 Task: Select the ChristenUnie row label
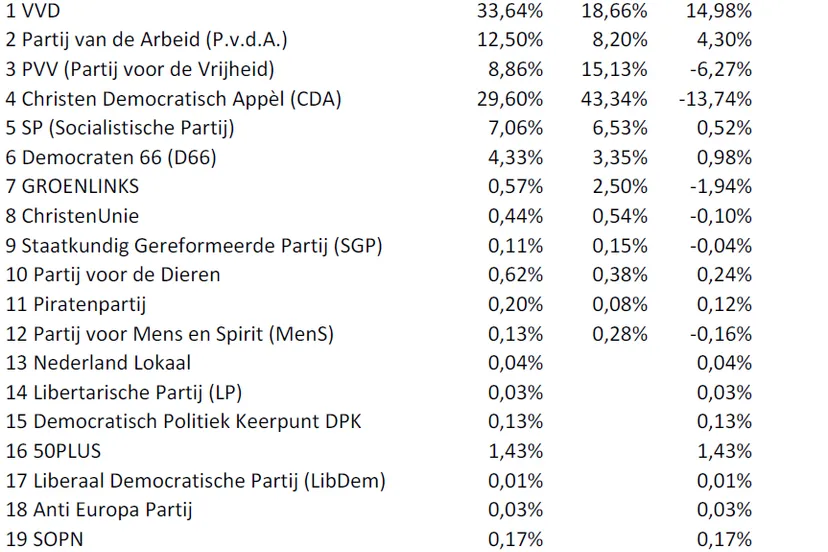(85, 216)
